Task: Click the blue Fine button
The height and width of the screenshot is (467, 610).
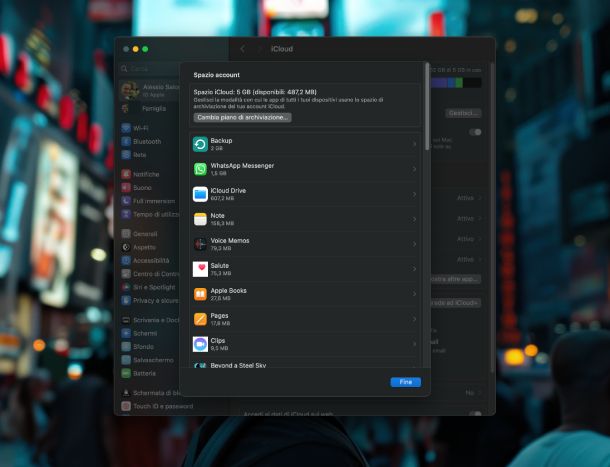Action: pyautogui.click(x=406, y=382)
